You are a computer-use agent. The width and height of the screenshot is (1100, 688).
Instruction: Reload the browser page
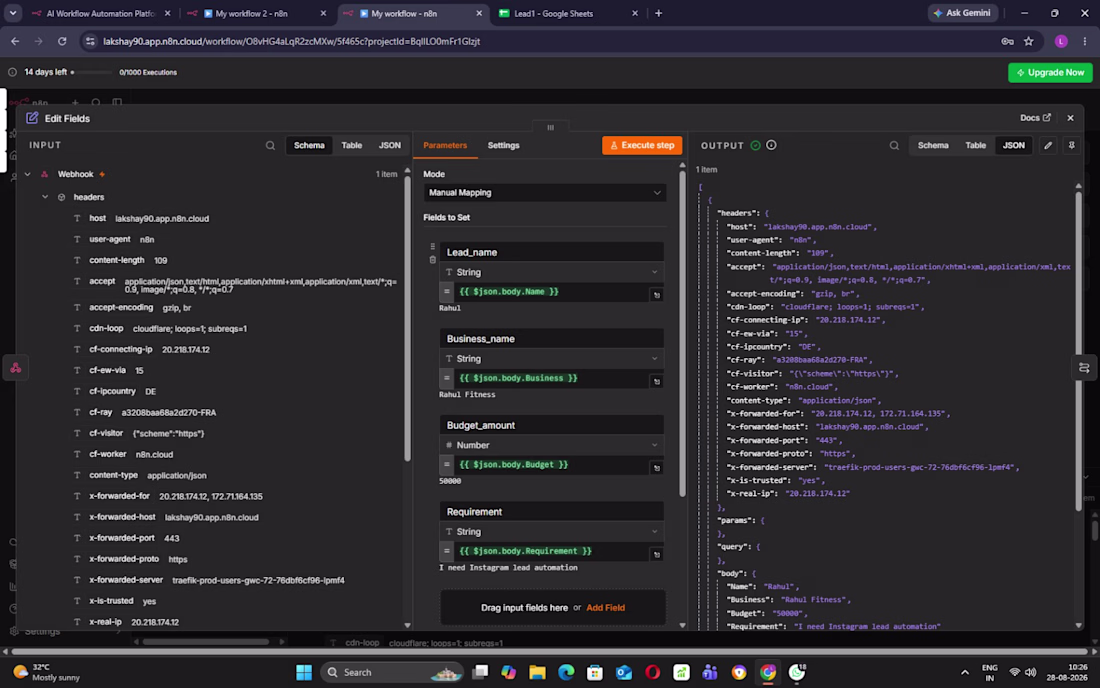(62, 41)
